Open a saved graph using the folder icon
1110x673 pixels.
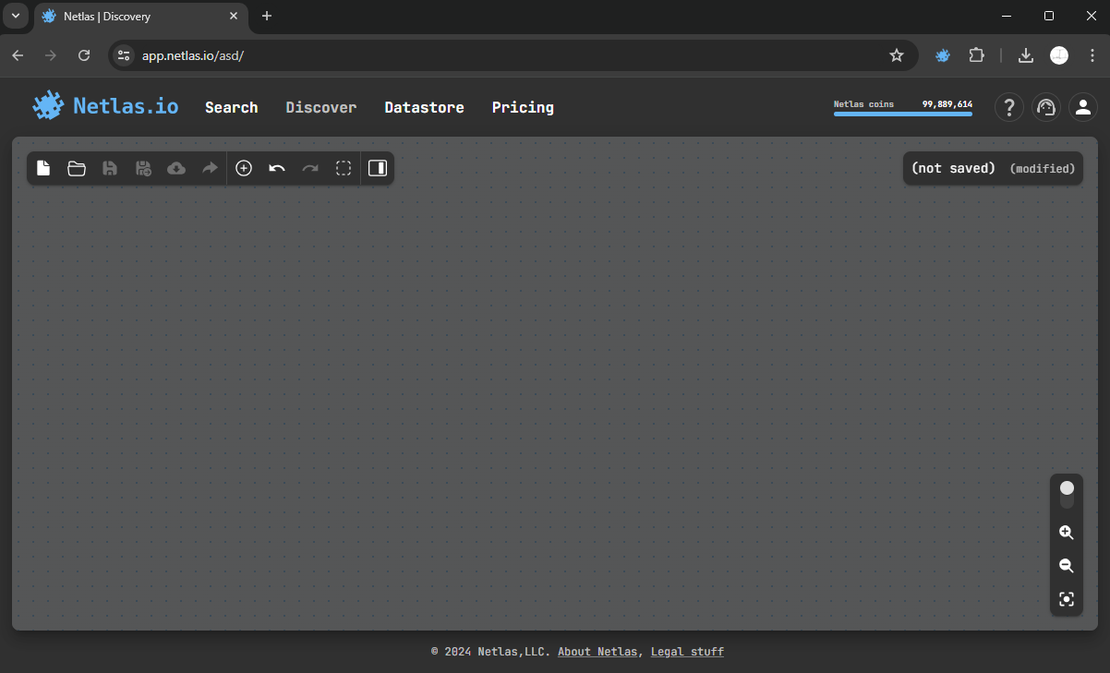tap(77, 168)
